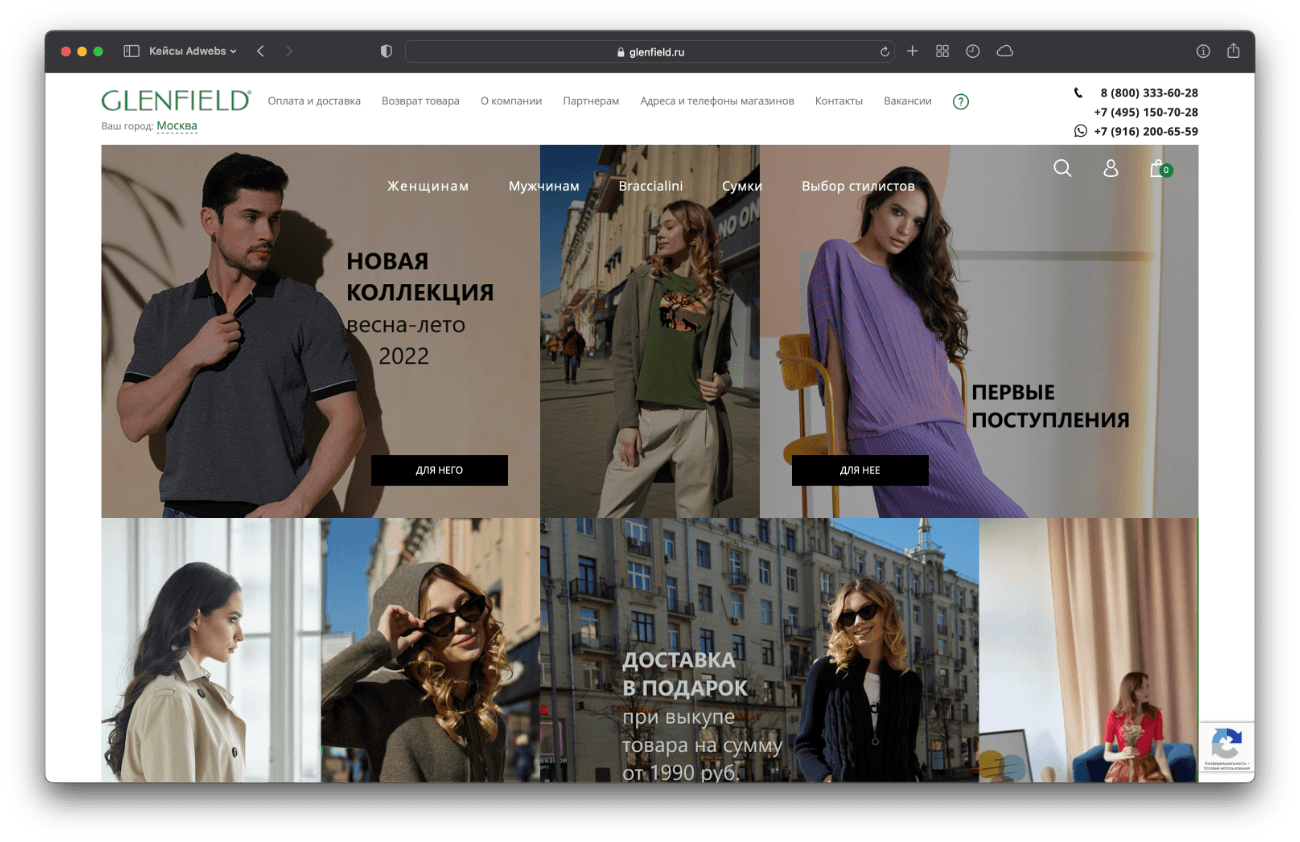Open the woman in beige trench coat photo
The width and height of the screenshot is (1300, 842).
(x=211, y=650)
